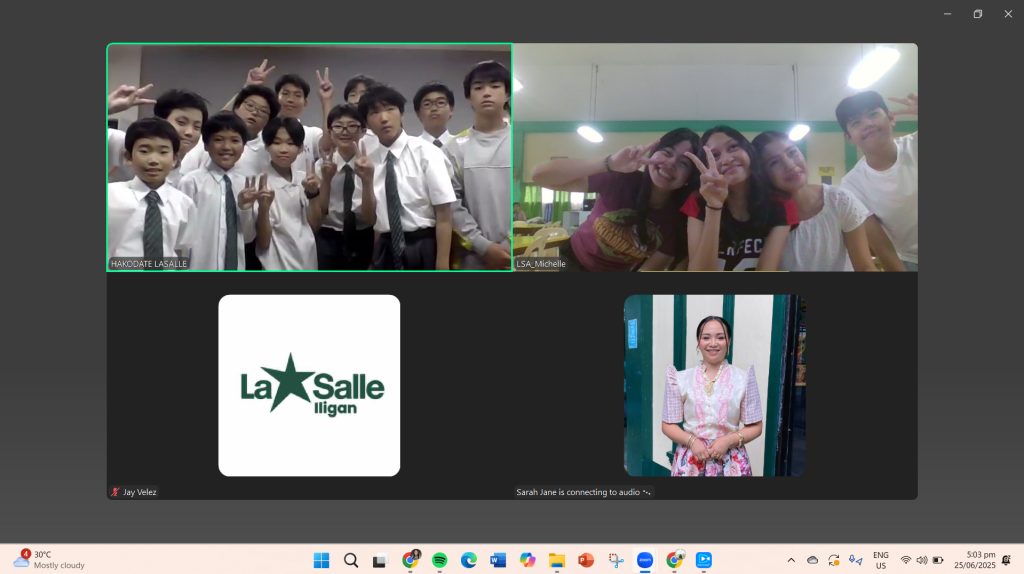Open the blue video camera app in taskbar
Viewport: 1024px width, 574px height.
(704, 560)
